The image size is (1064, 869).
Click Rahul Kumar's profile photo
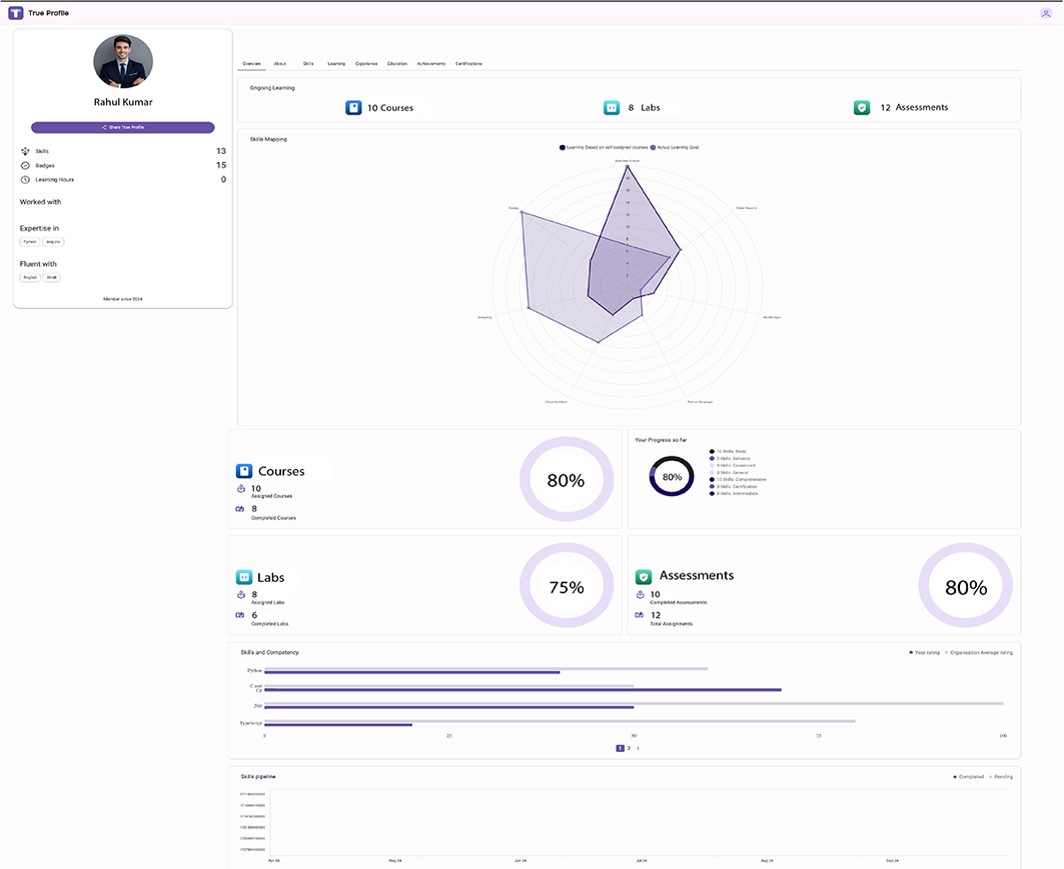point(123,62)
